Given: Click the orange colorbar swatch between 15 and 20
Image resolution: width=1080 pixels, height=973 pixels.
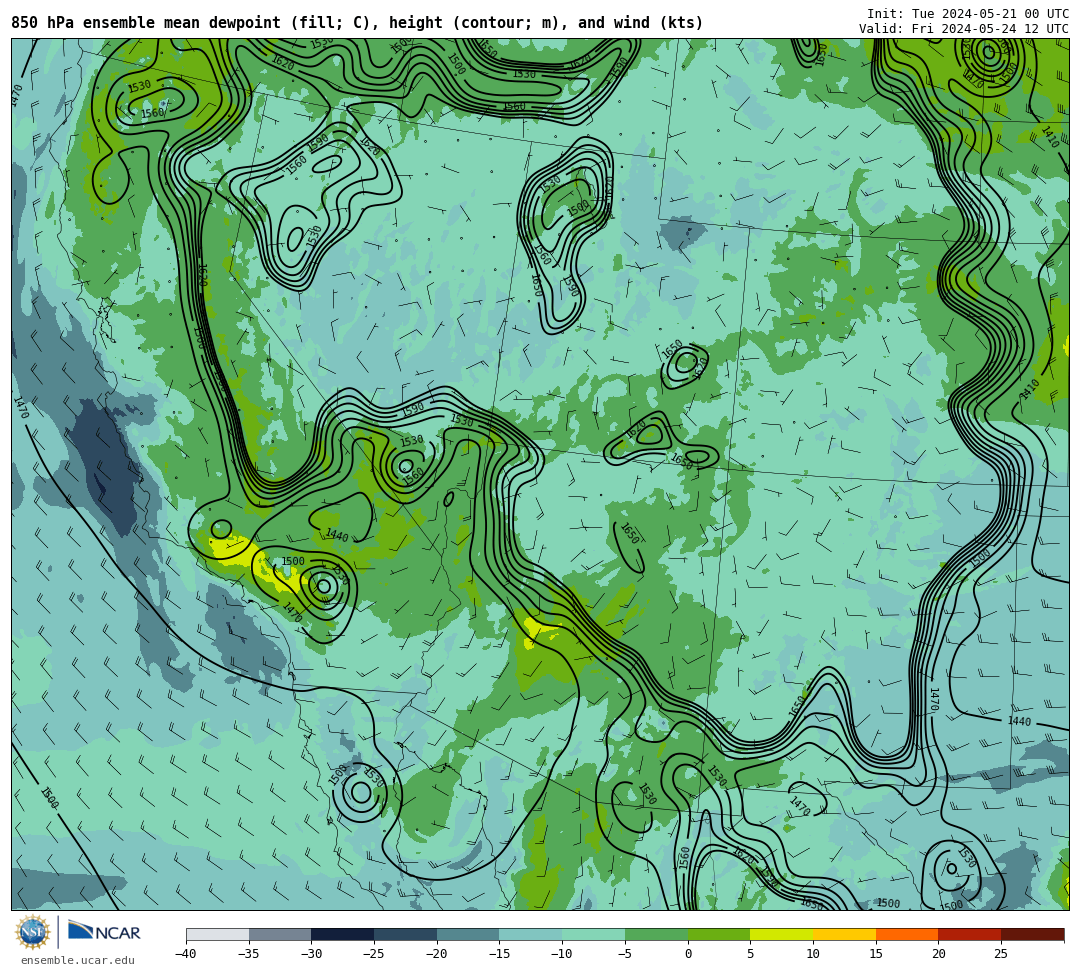Looking at the screenshot, I should pyautogui.click(x=906, y=934).
